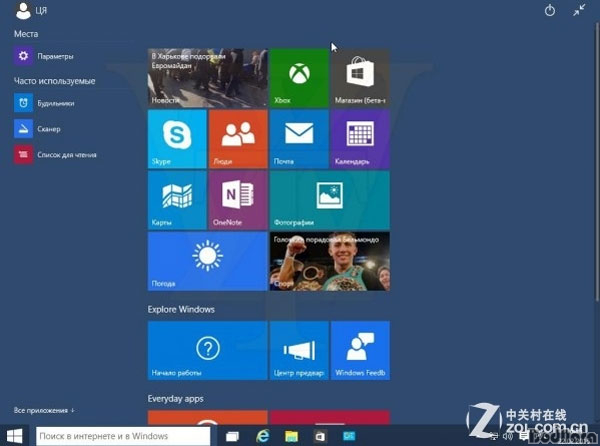Click the Часто используемые heading

(54, 81)
